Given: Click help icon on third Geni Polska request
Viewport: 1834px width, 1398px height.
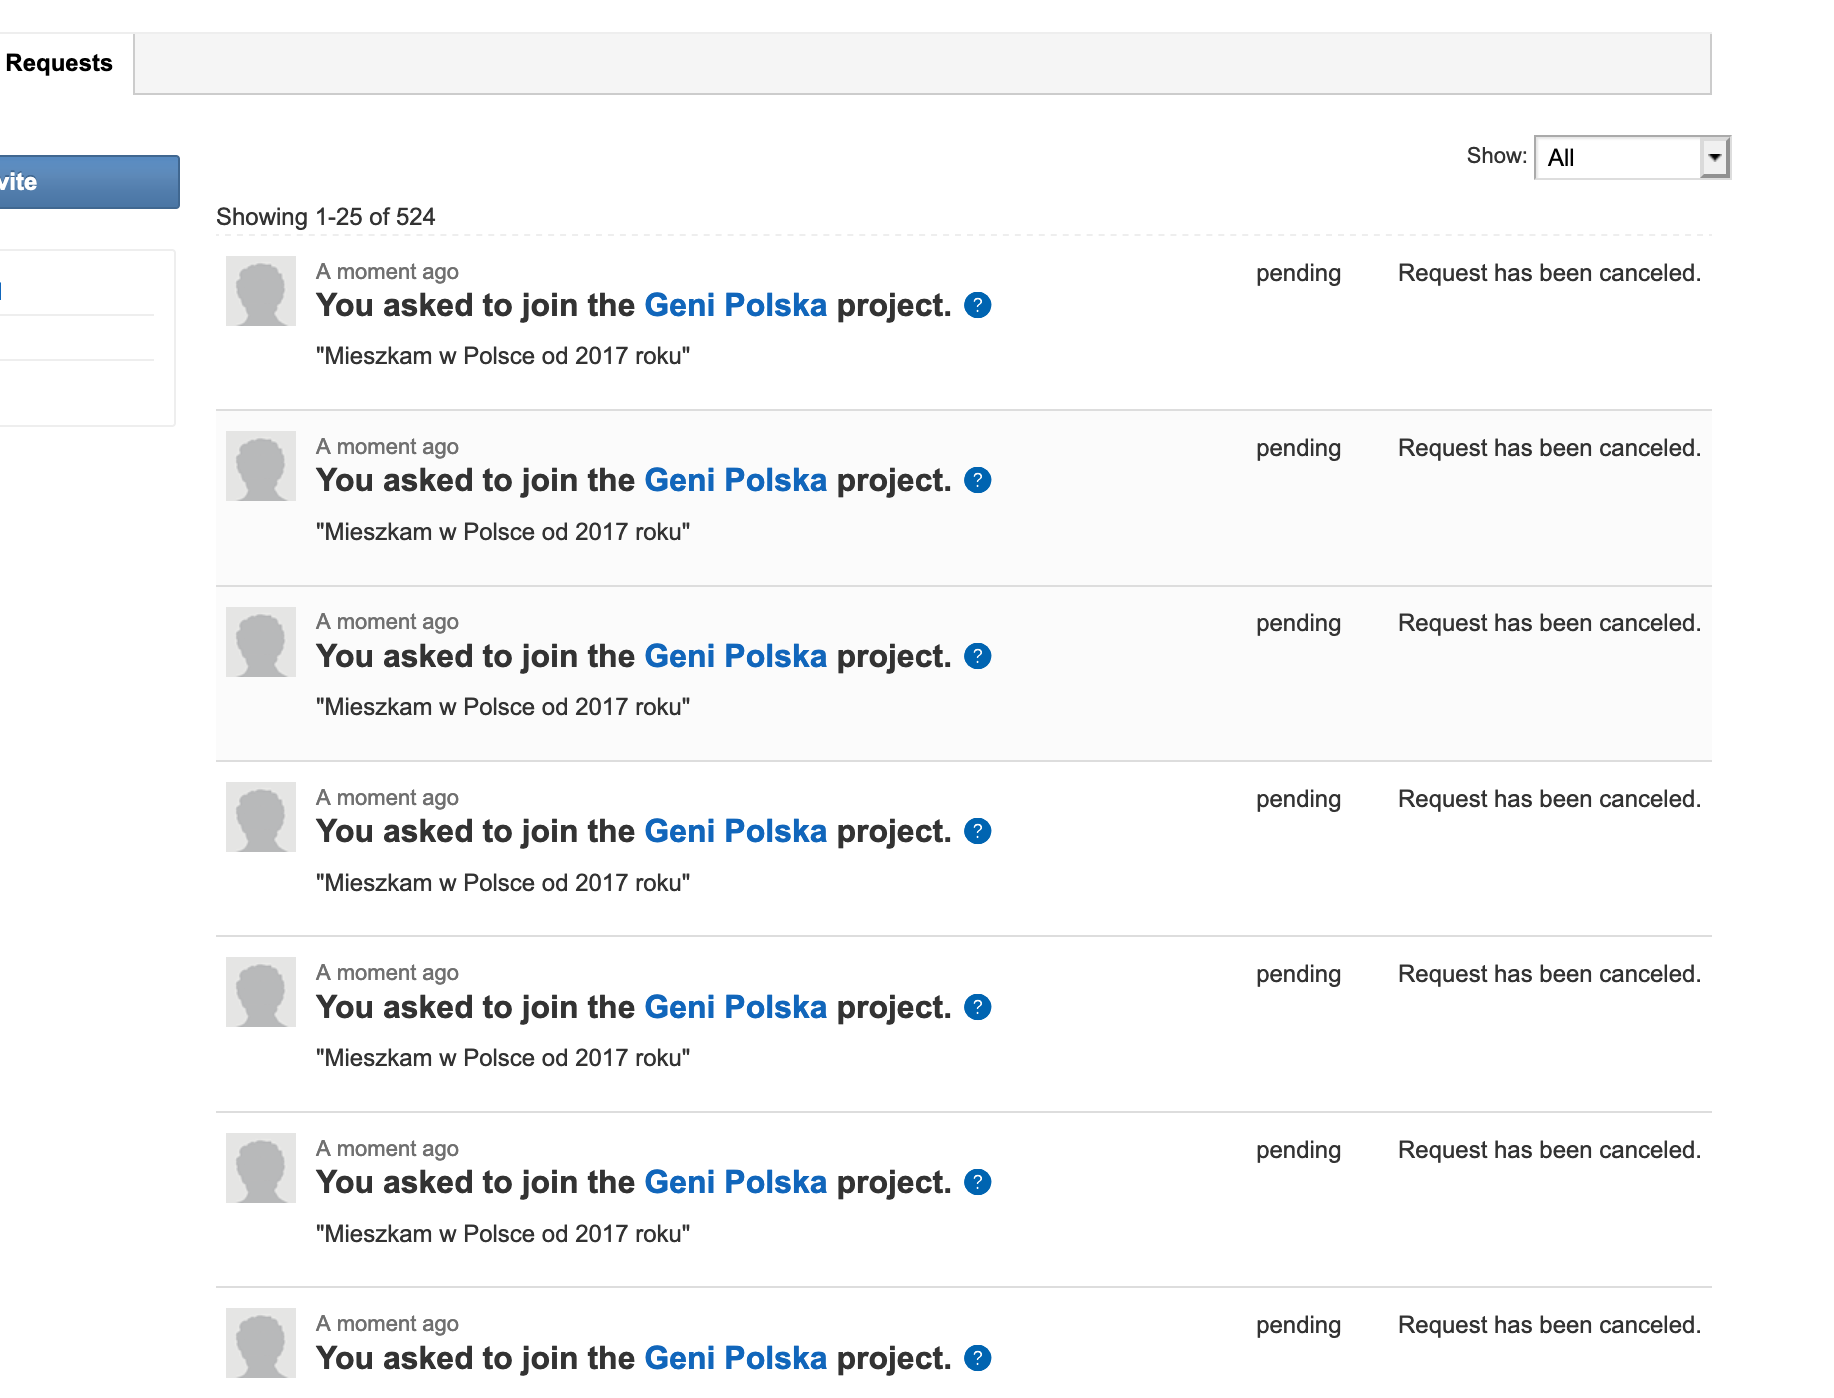Looking at the screenshot, I should 977,656.
